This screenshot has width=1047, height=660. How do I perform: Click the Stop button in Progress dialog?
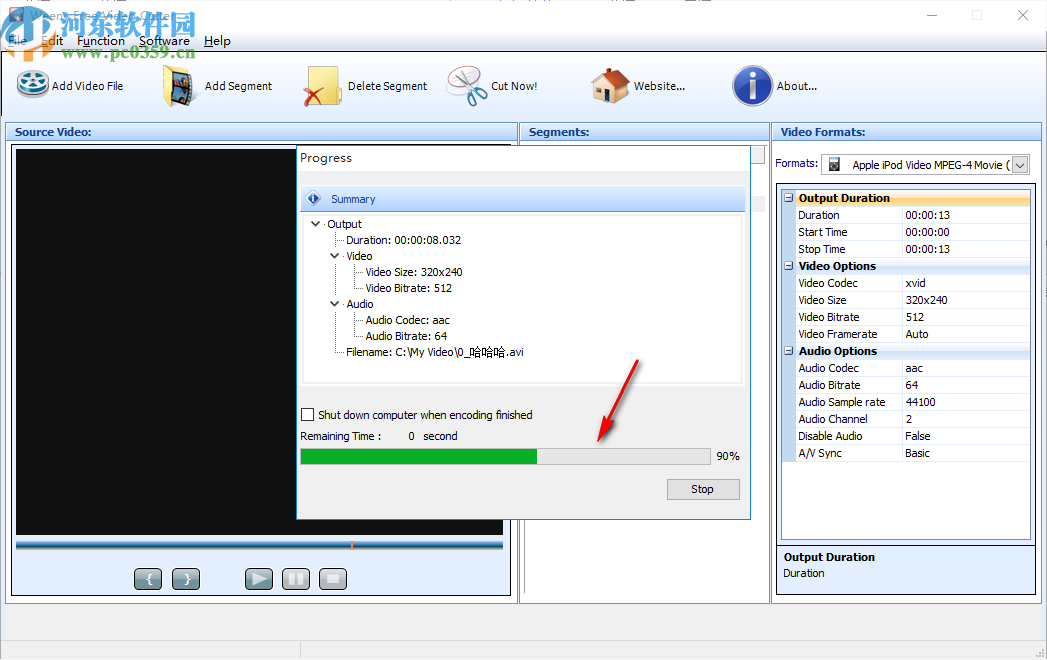703,489
